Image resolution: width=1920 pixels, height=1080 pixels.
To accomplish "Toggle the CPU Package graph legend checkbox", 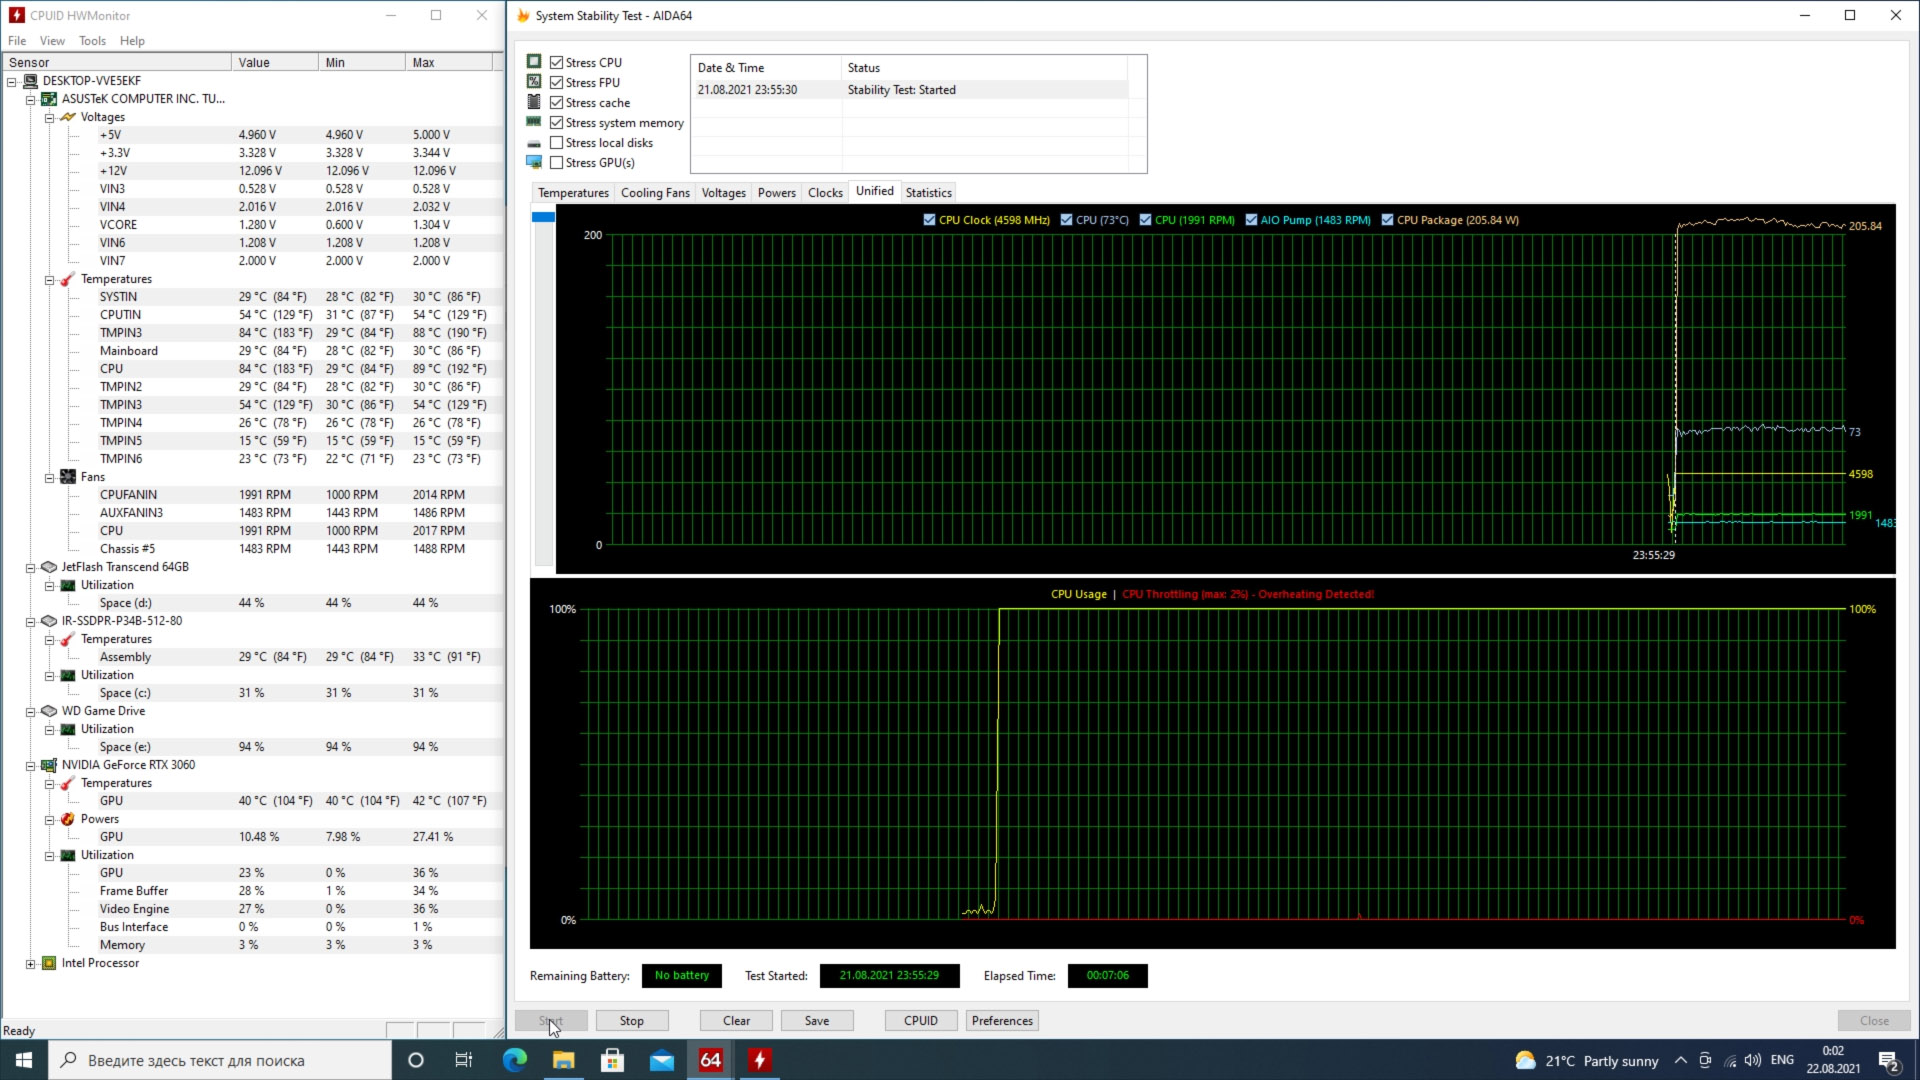I will [x=1387, y=220].
